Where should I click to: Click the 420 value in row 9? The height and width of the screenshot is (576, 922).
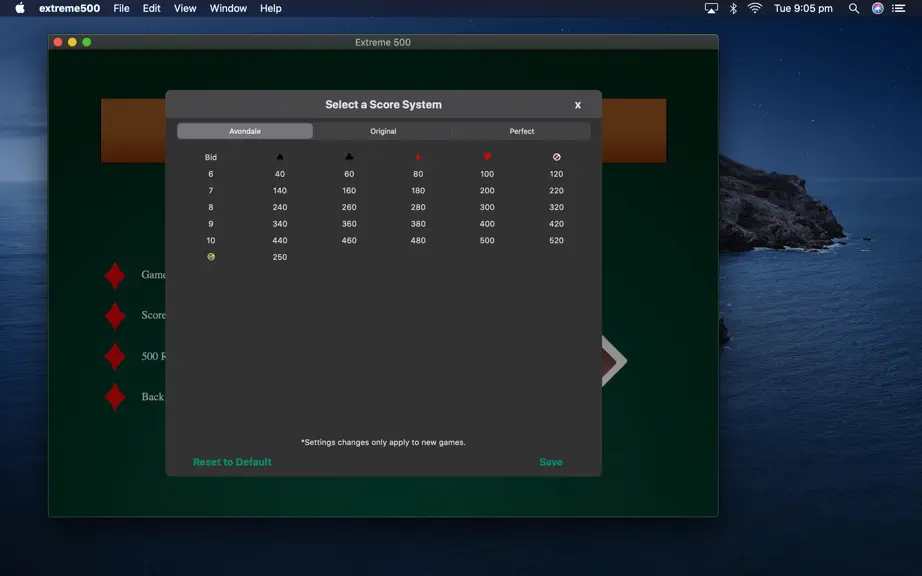coord(556,224)
